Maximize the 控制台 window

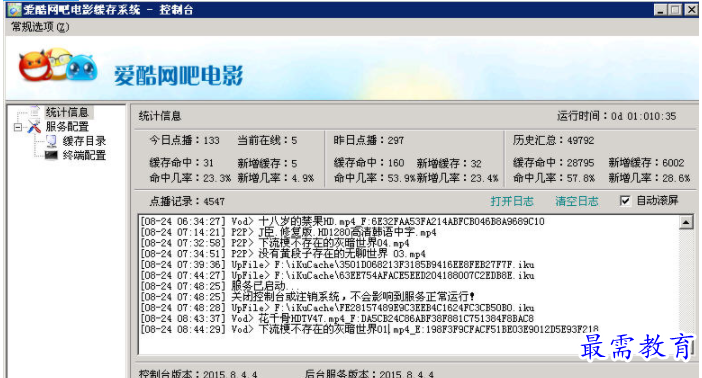point(675,10)
